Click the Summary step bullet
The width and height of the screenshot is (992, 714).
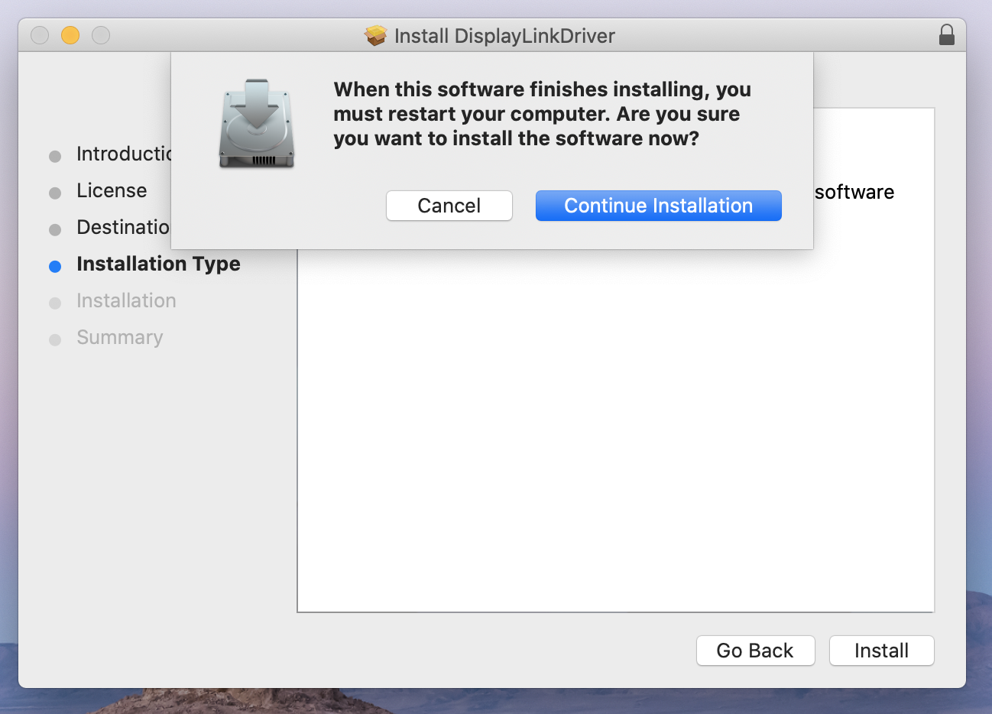(55, 340)
